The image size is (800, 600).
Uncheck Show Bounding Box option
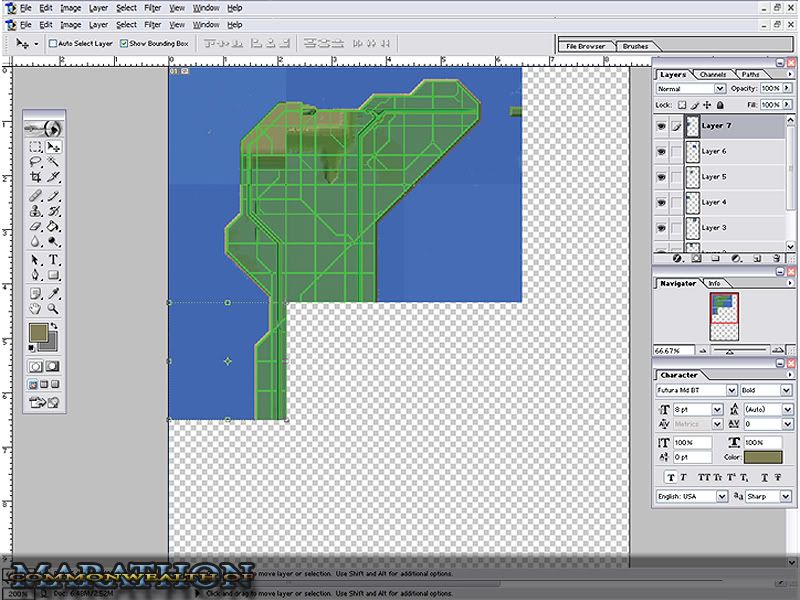123,44
